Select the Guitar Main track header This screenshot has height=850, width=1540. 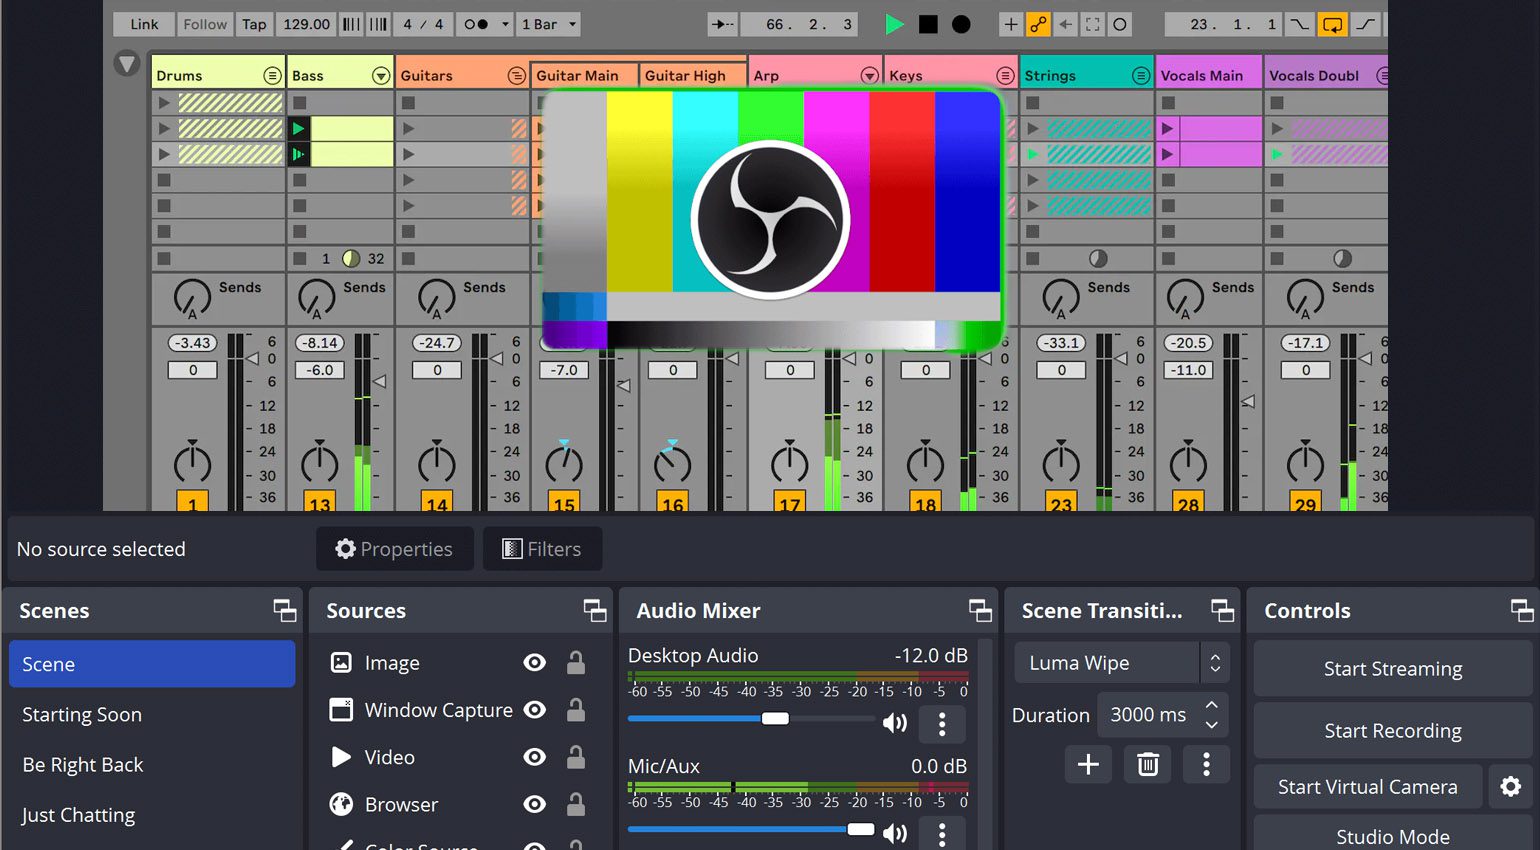[585, 75]
